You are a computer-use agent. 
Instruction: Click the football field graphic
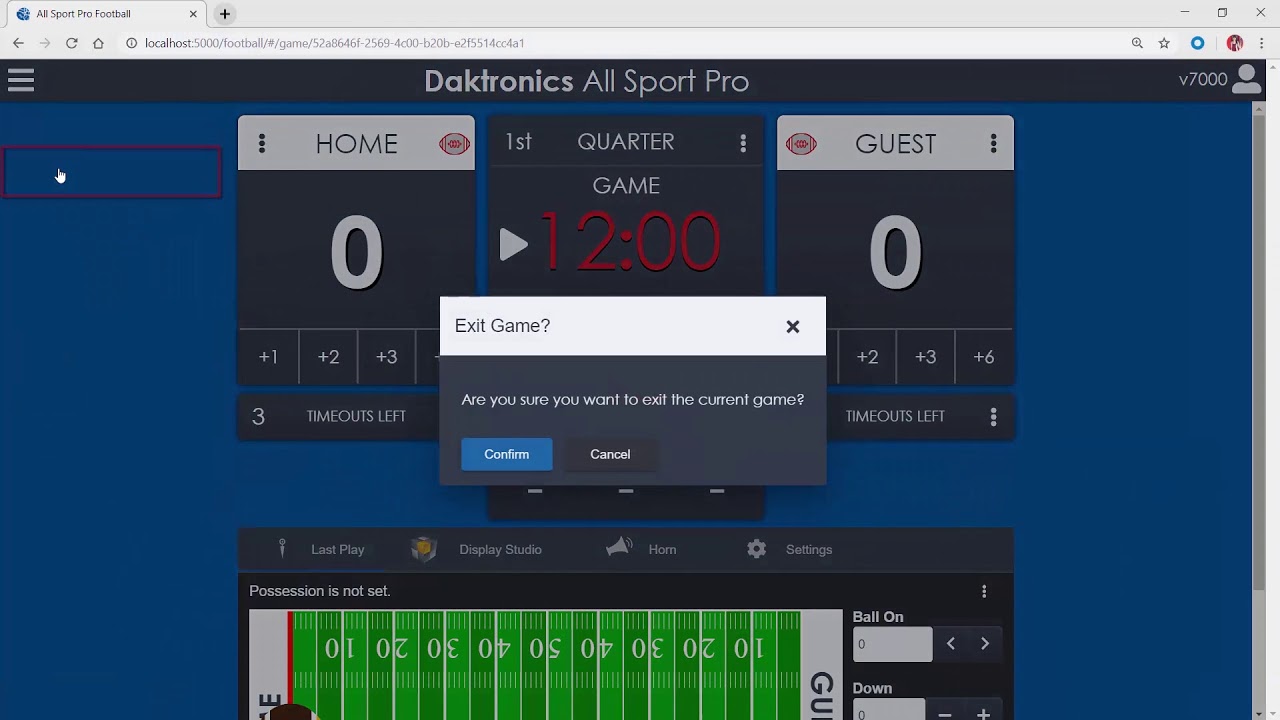546,665
